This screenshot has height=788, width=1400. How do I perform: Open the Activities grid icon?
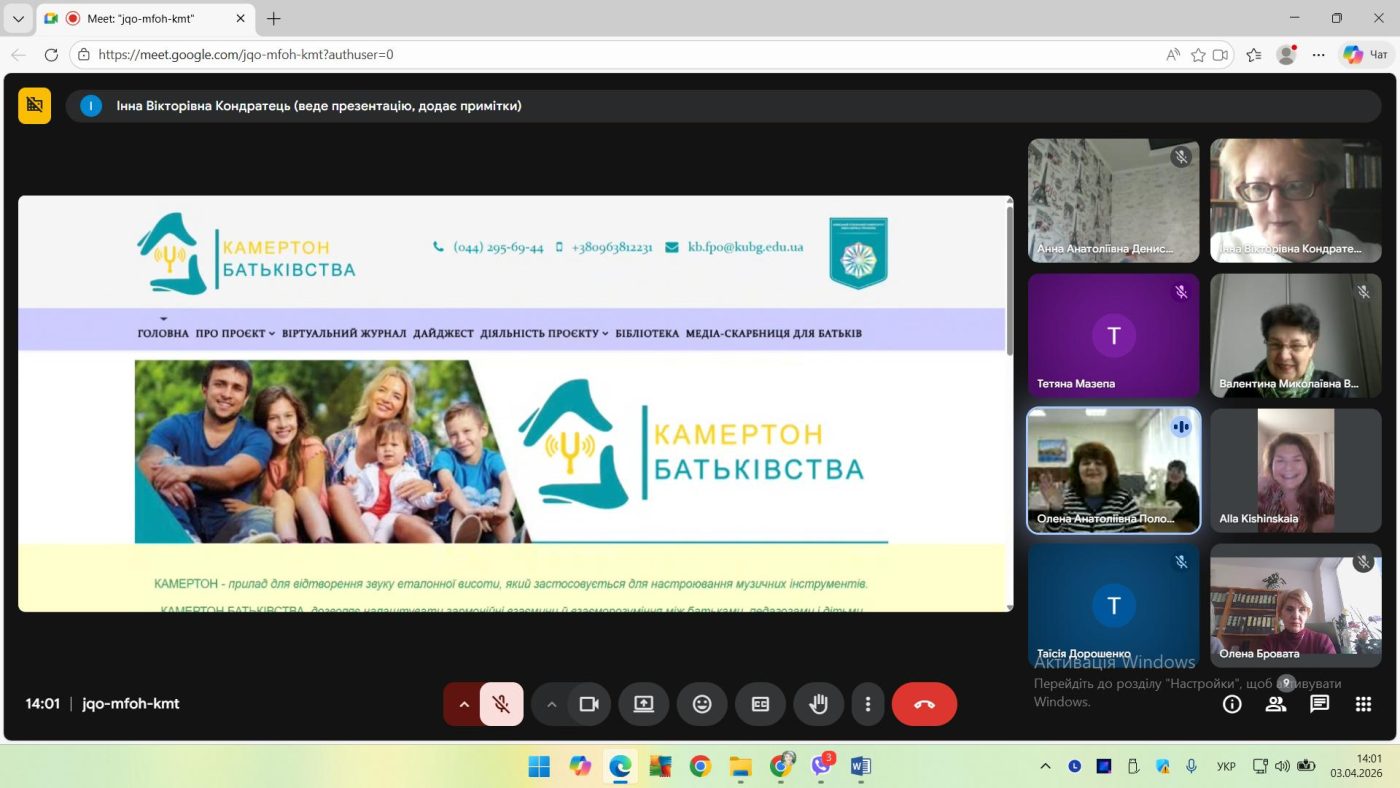pyautogui.click(x=1363, y=704)
